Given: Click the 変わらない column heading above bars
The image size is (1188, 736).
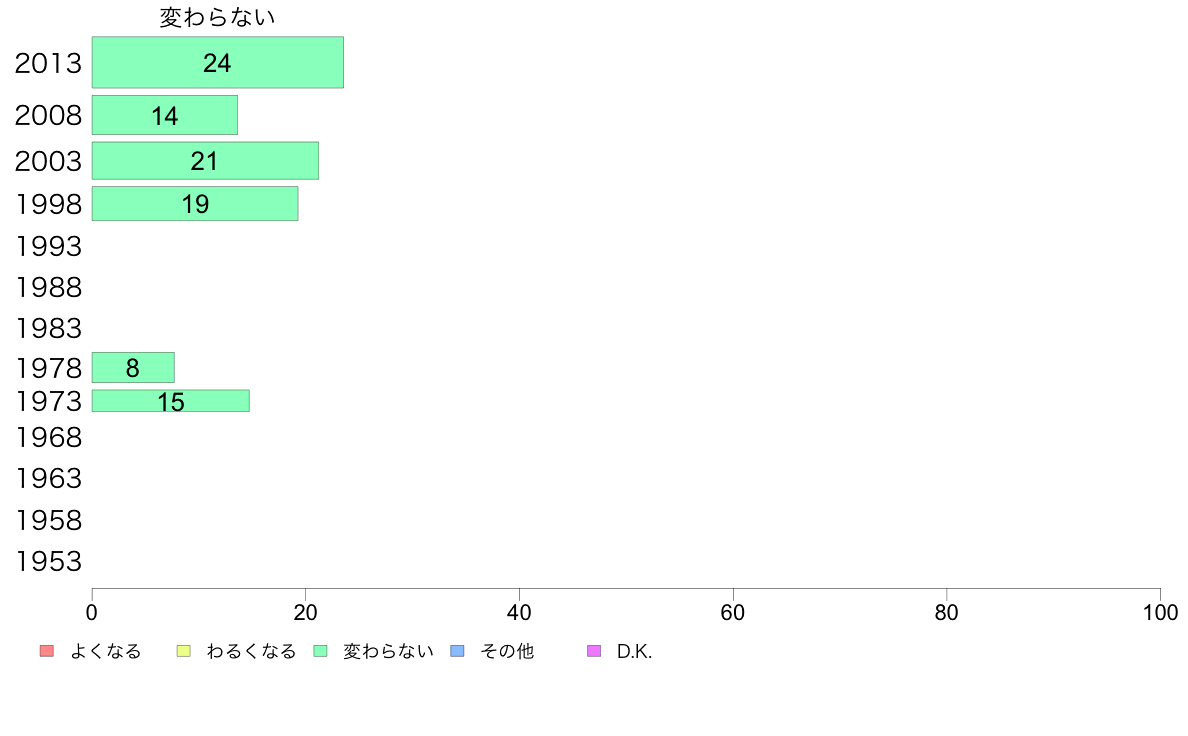Looking at the screenshot, I should click(217, 17).
